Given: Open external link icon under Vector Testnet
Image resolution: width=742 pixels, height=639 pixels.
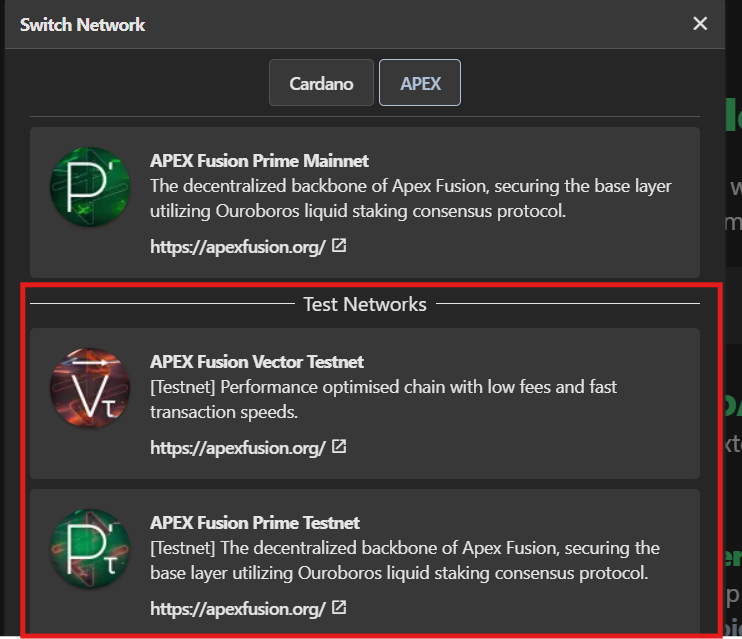Looking at the screenshot, I should point(339,446).
